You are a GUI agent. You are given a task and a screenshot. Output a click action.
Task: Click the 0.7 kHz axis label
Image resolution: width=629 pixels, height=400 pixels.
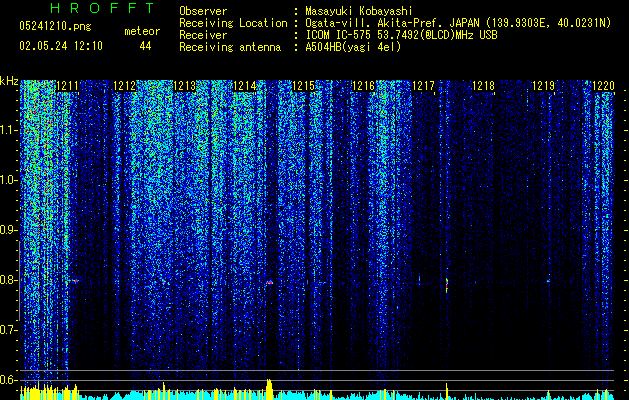pos(9,330)
